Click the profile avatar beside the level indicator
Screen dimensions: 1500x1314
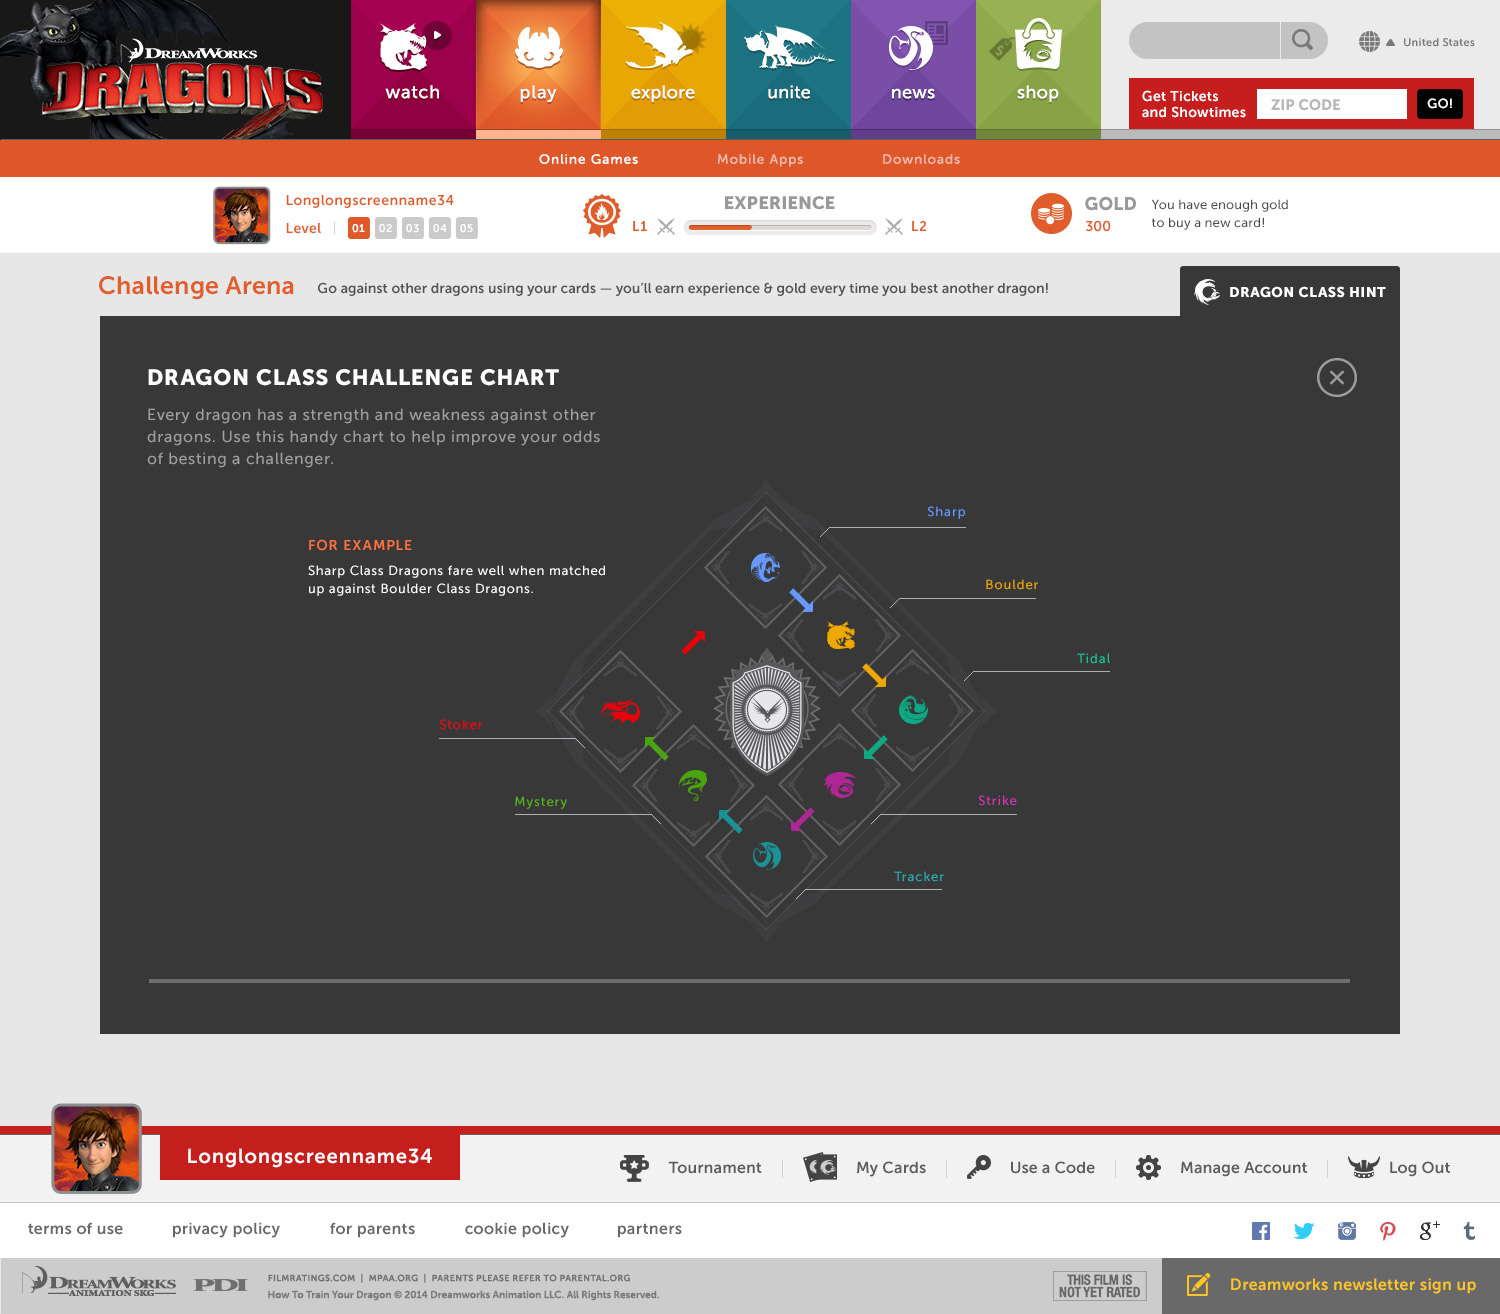pyautogui.click(x=242, y=215)
